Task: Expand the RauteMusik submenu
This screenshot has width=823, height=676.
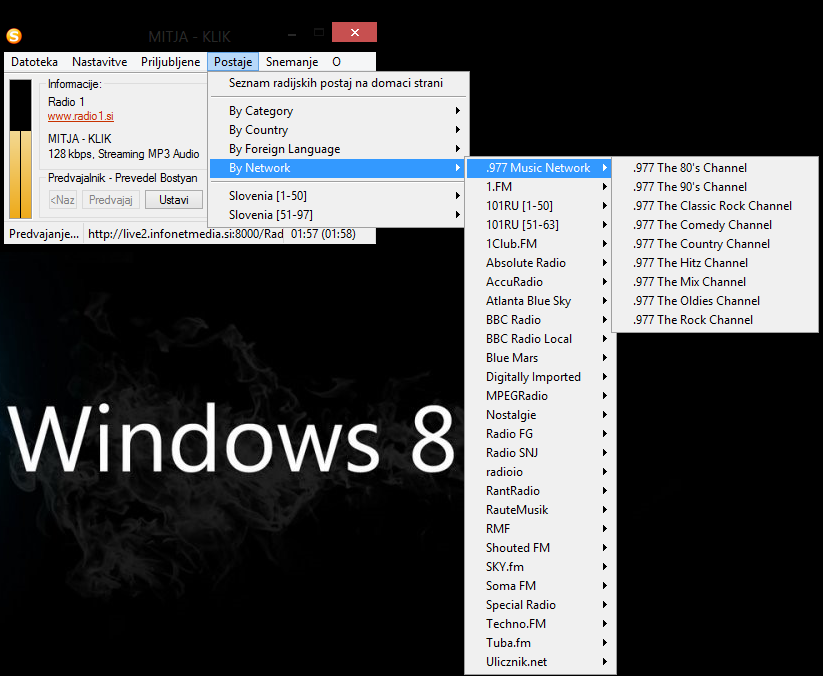Action: 540,510
